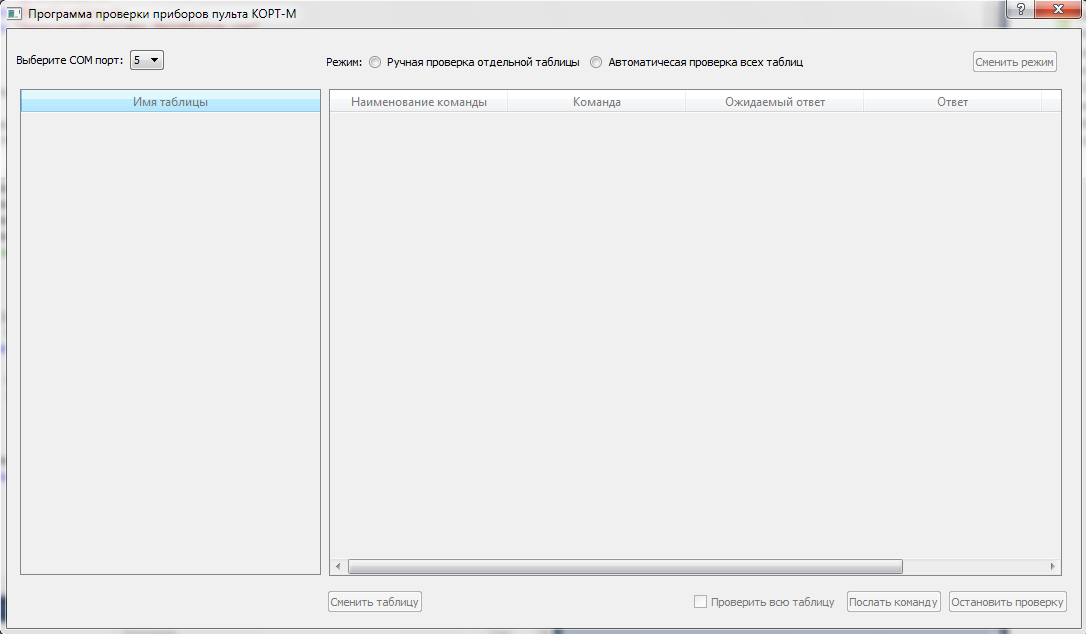The image size is (1086, 634).
Task: Click the Послать команду button
Action: [x=893, y=601]
